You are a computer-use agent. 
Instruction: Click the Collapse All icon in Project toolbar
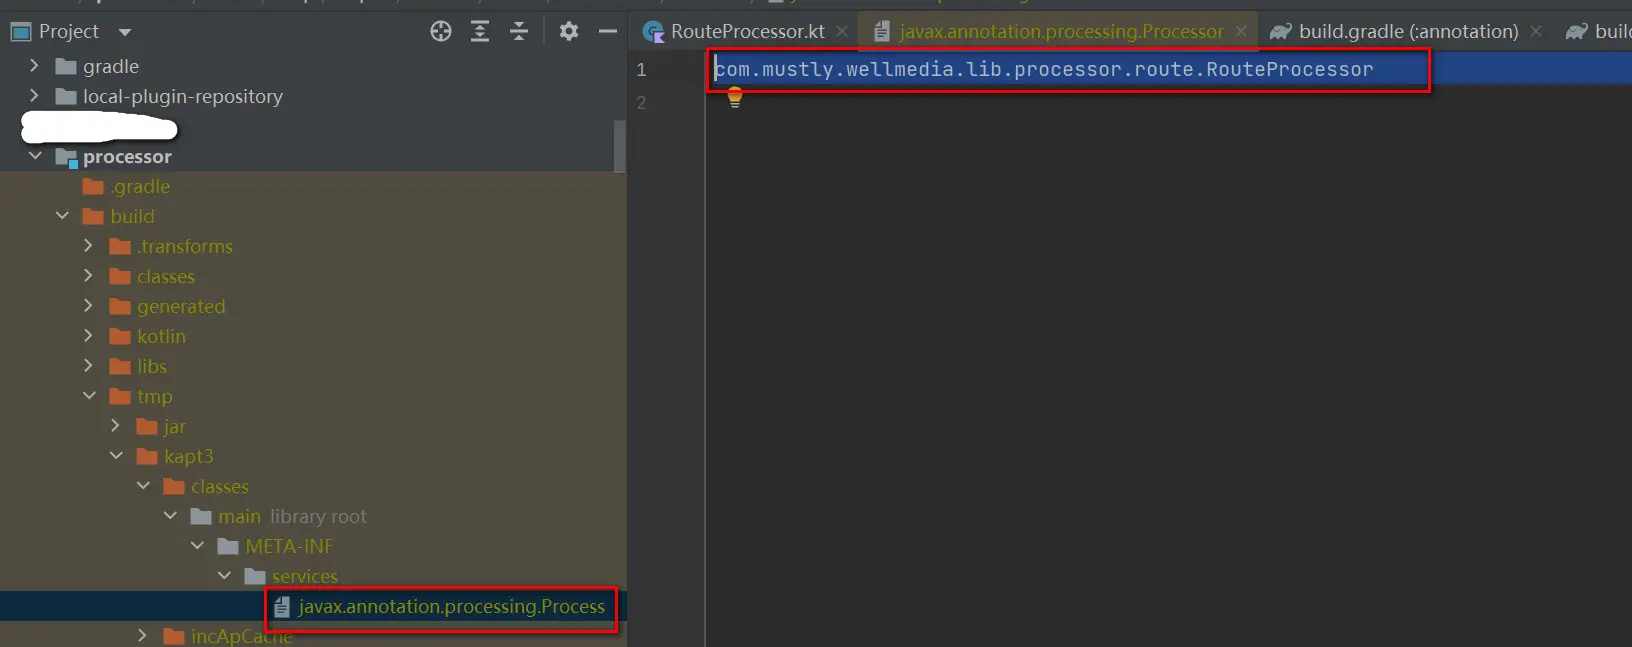(x=519, y=32)
